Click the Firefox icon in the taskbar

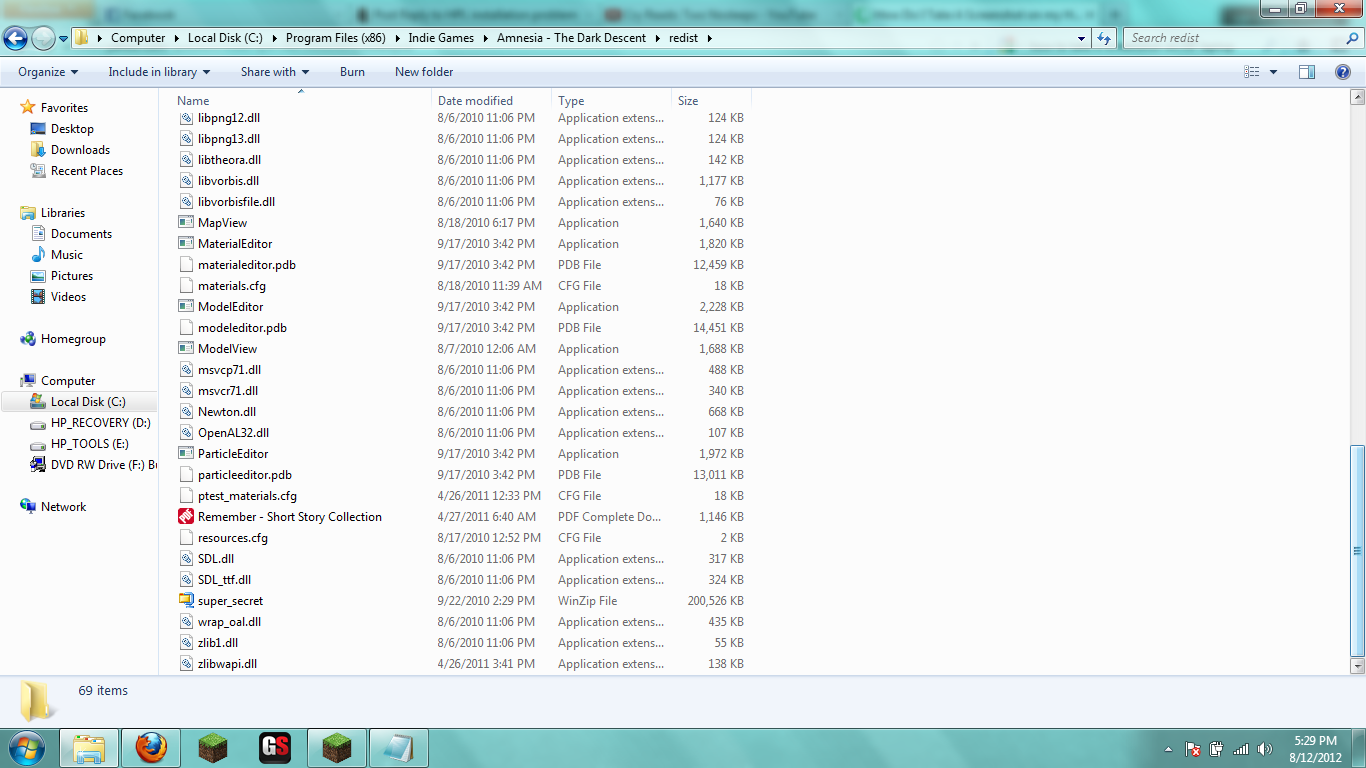coord(151,747)
